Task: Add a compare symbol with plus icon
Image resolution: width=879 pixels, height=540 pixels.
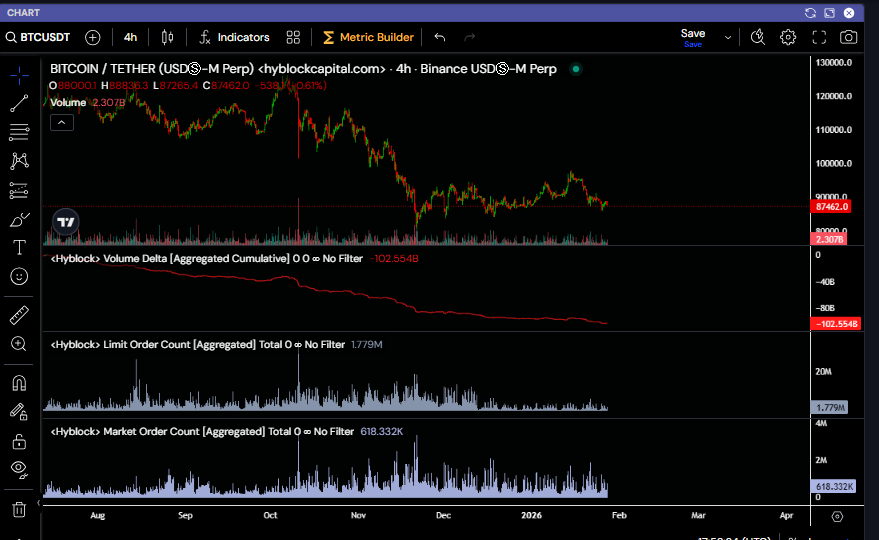Action: coord(92,38)
